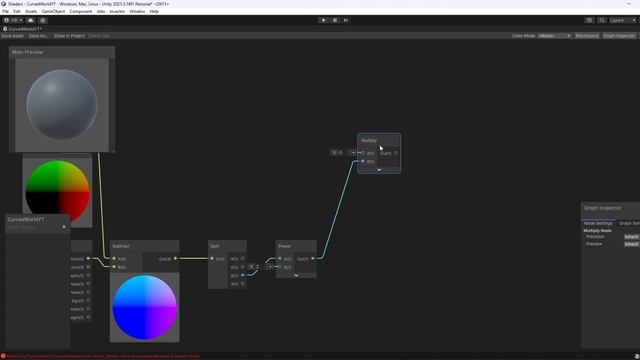This screenshot has height=360, width=640.
Task: Click the plus icon on the CurvedWorldYT blackboard
Action: pos(64,227)
